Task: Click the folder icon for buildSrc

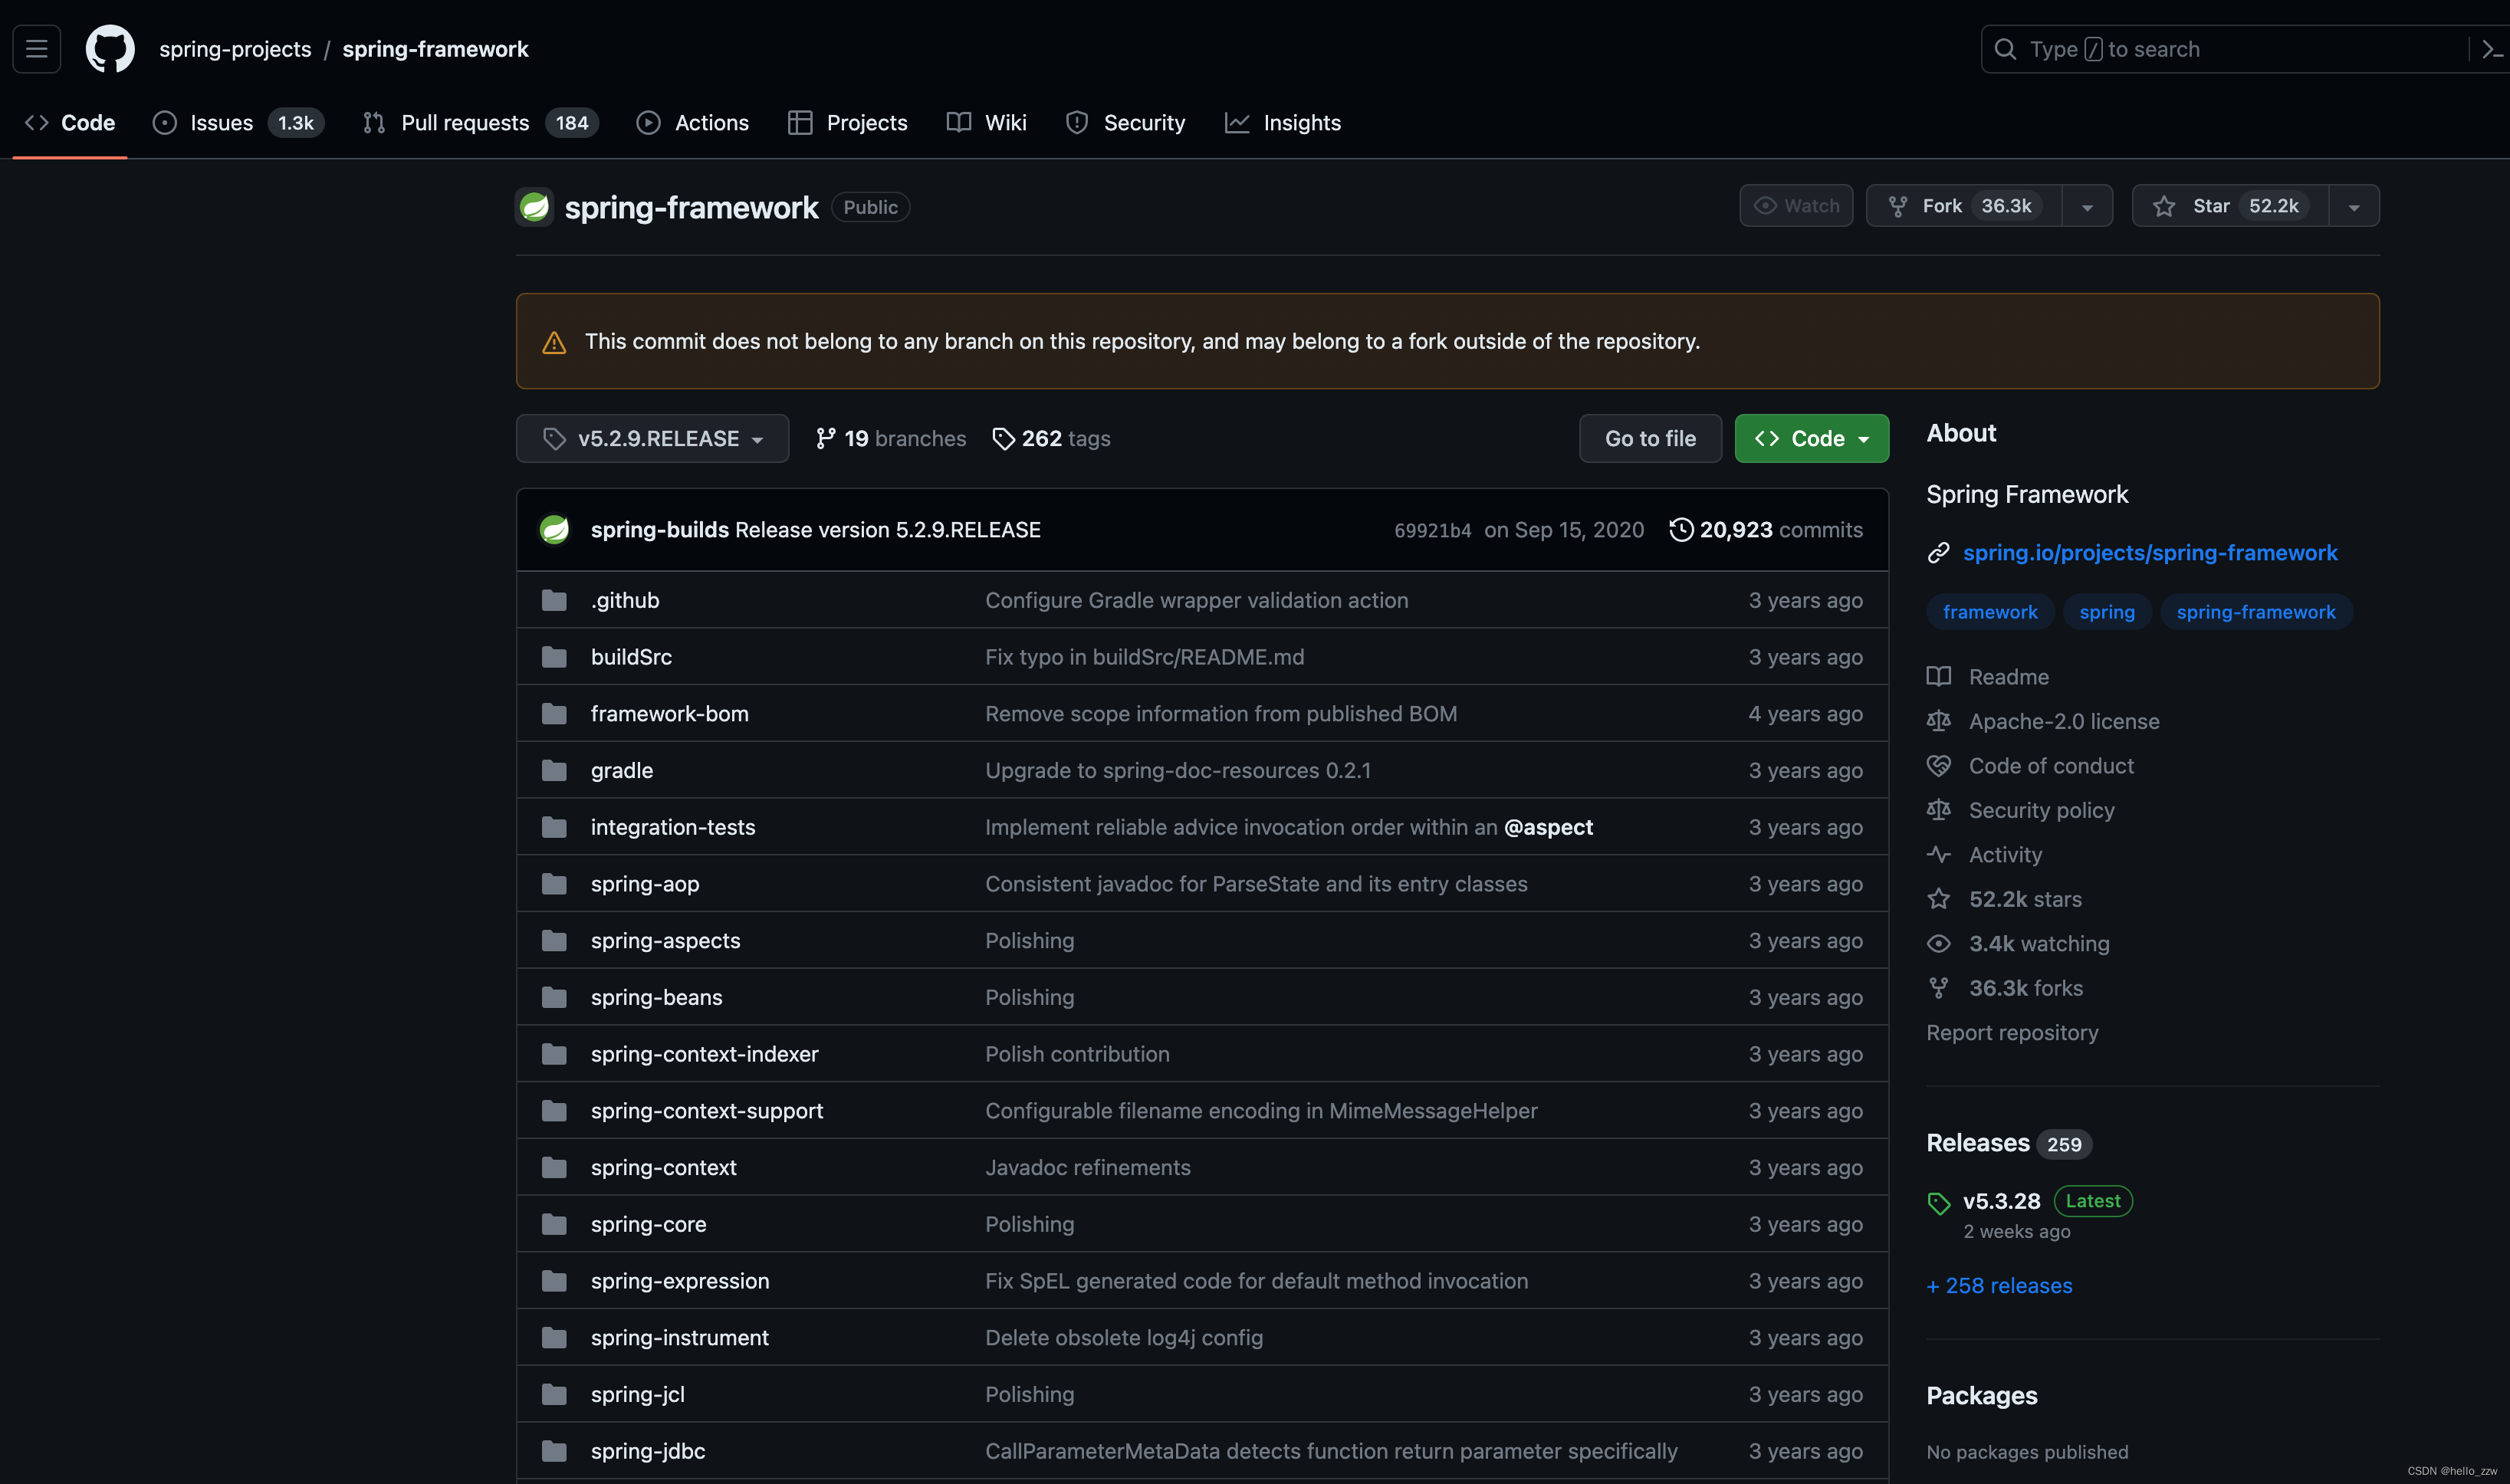Action: 554,657
